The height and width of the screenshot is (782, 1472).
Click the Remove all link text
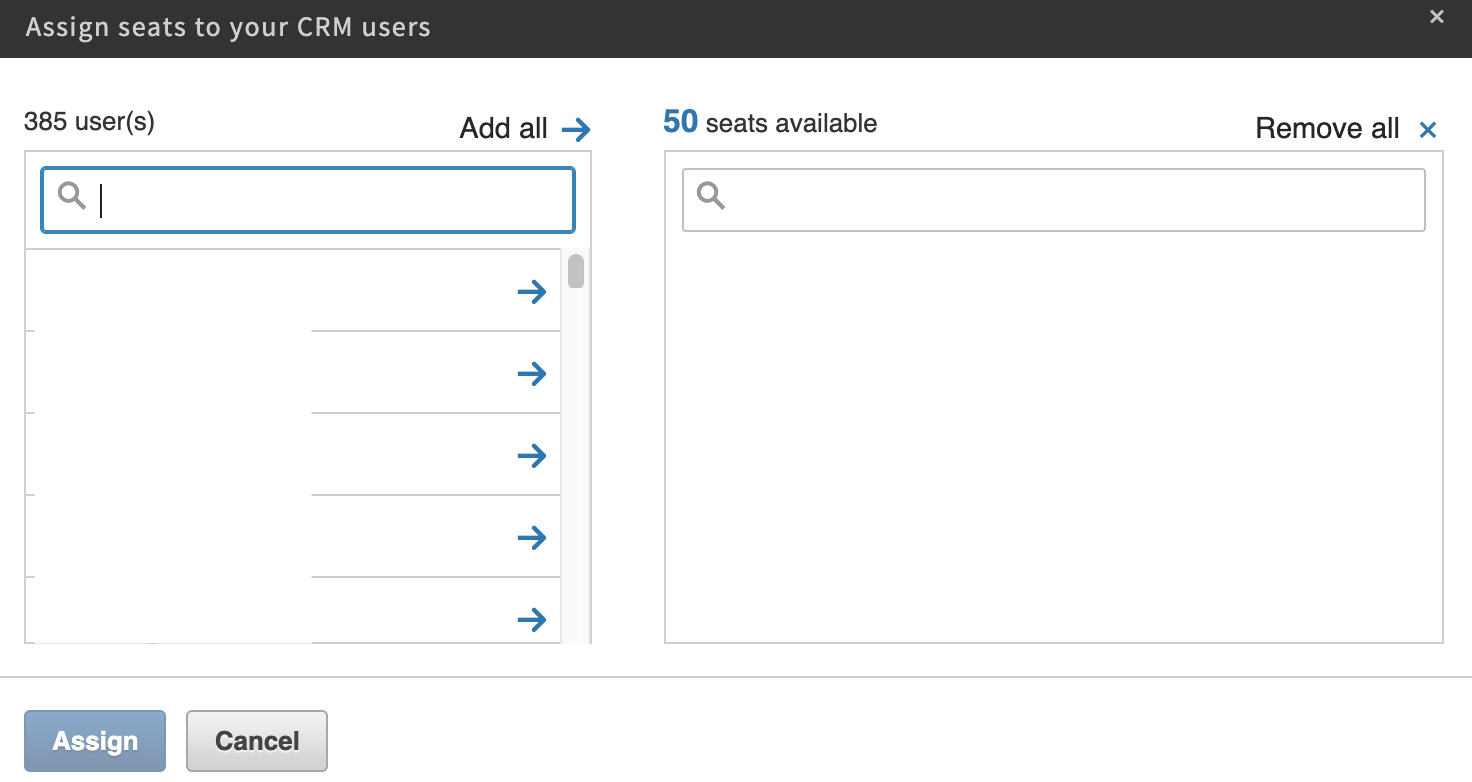[1327, 129]
